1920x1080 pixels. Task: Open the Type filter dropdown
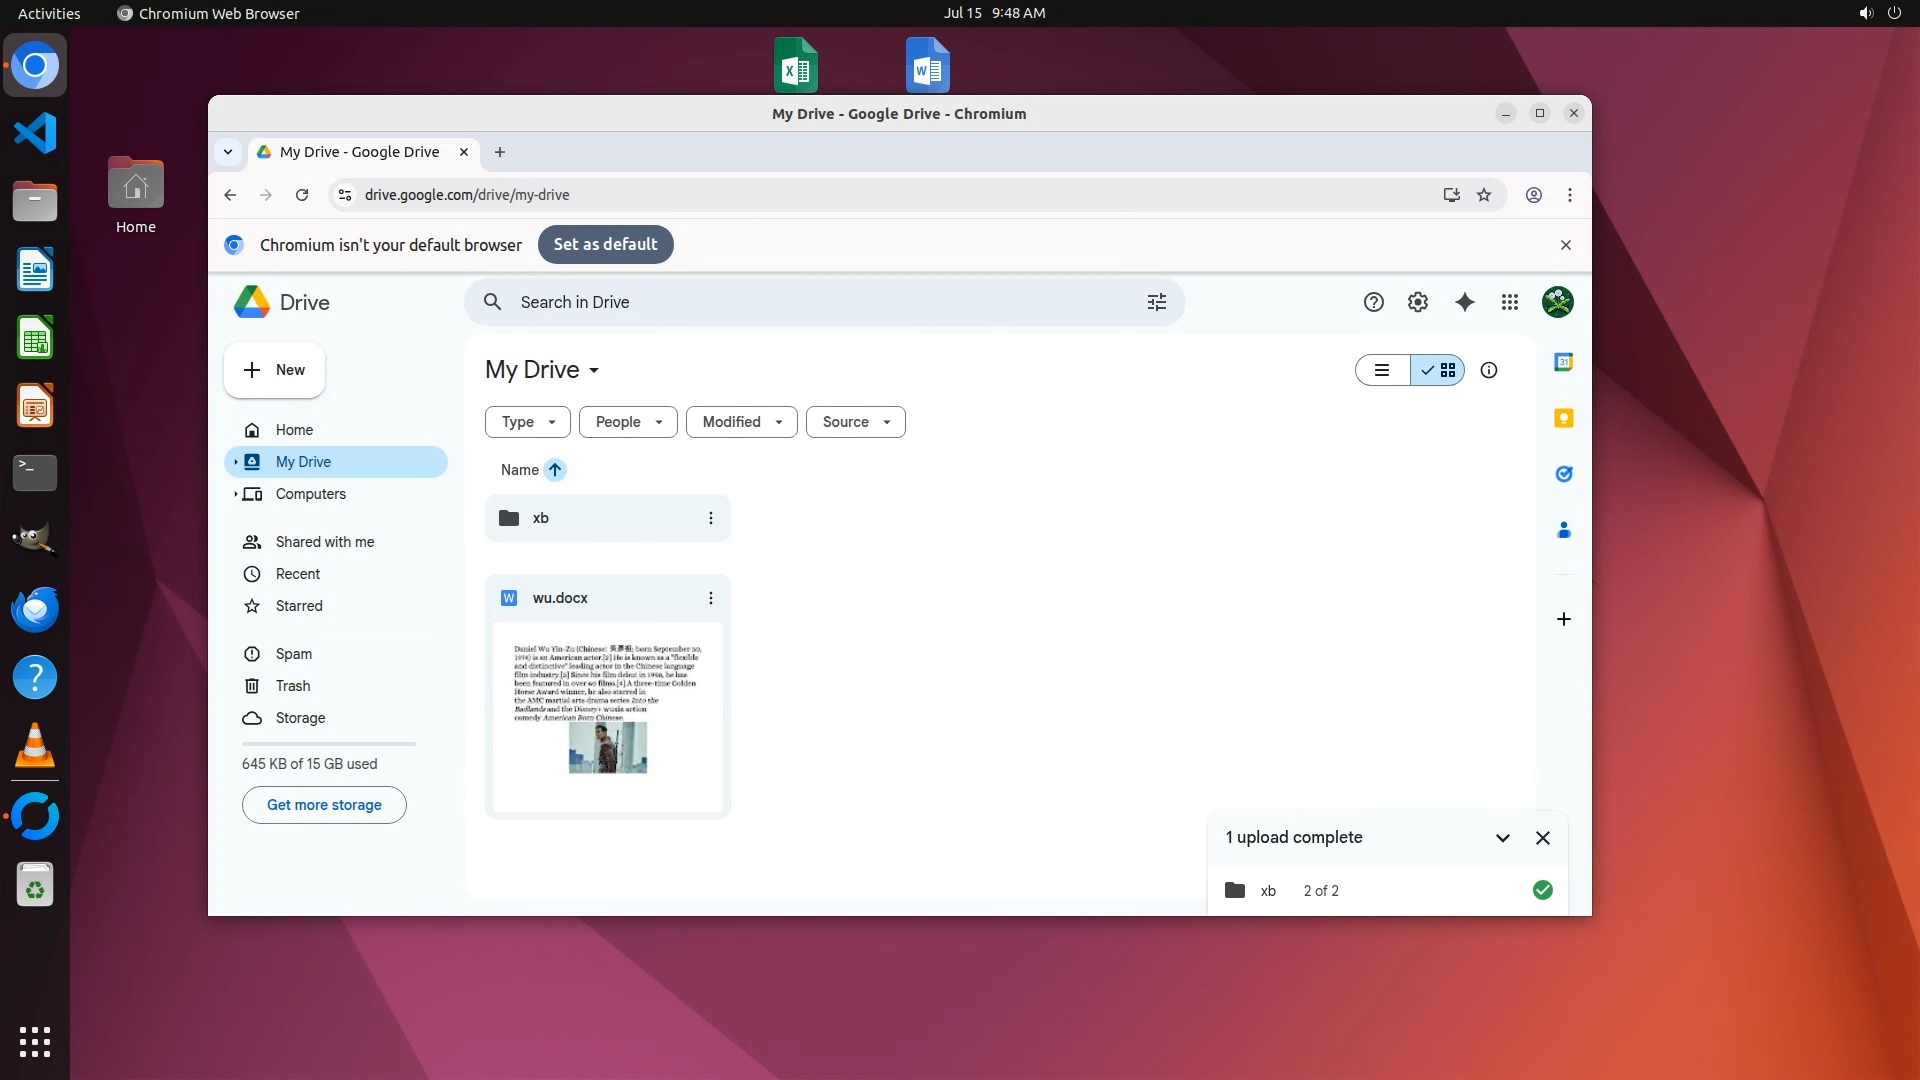(x=527, y=422)
